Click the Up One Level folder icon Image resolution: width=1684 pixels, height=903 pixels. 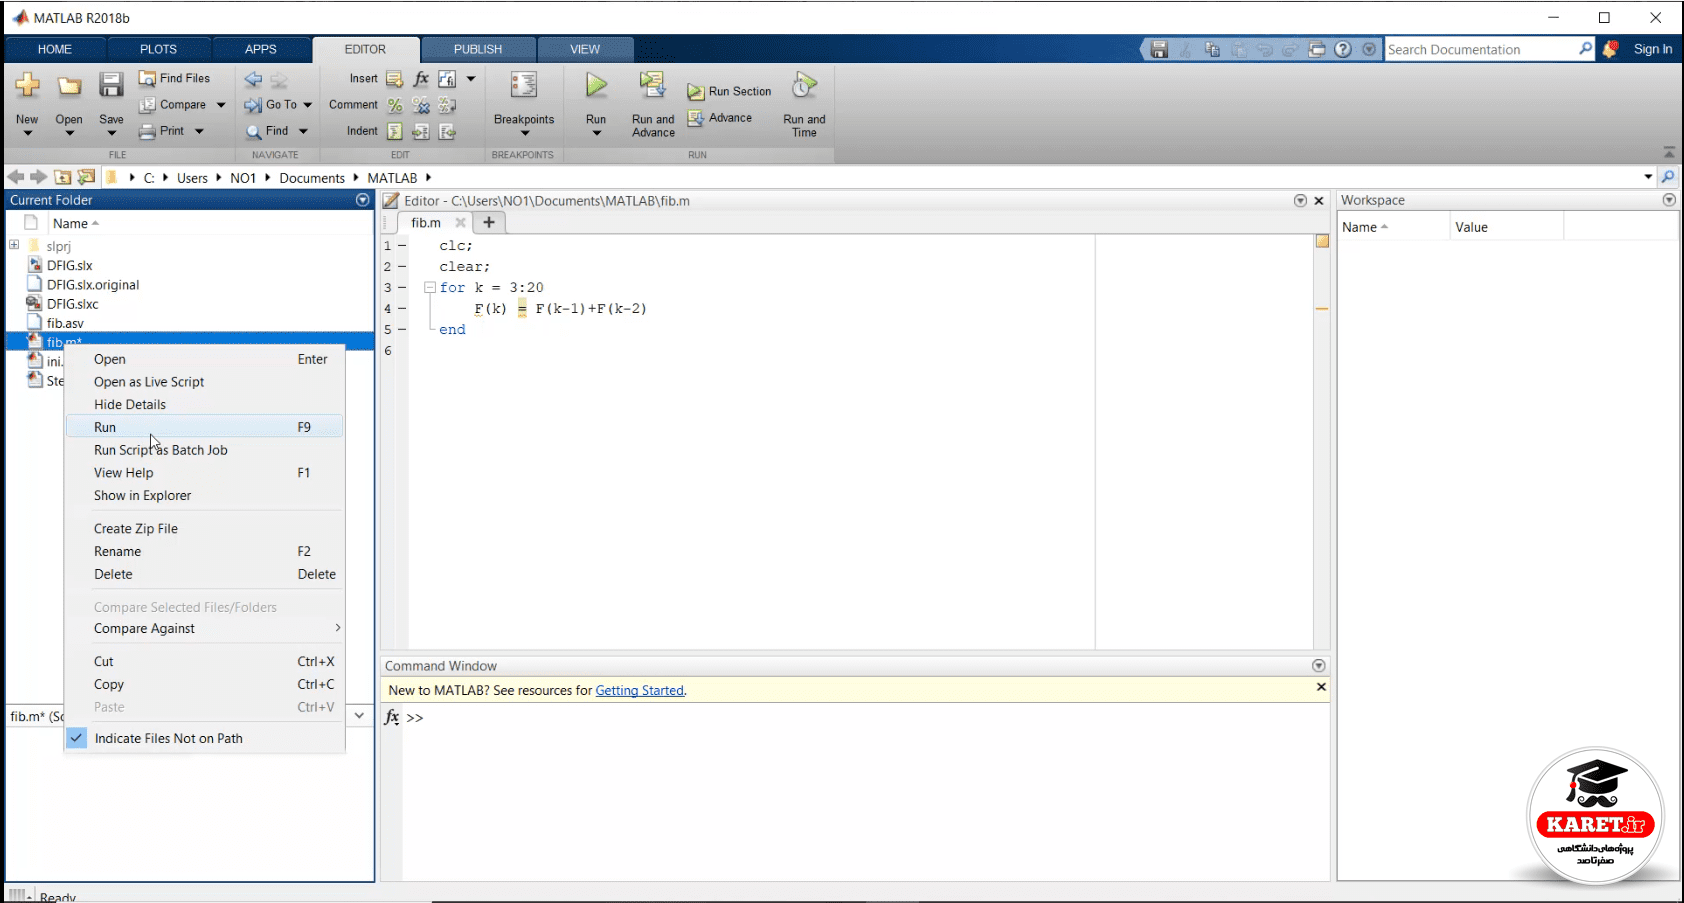click(62, 177)
